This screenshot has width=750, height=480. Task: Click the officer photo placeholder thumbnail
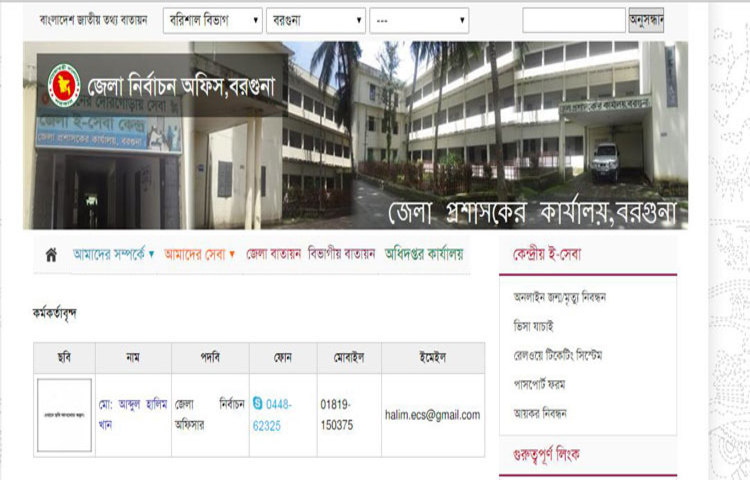tap(64, 415)
